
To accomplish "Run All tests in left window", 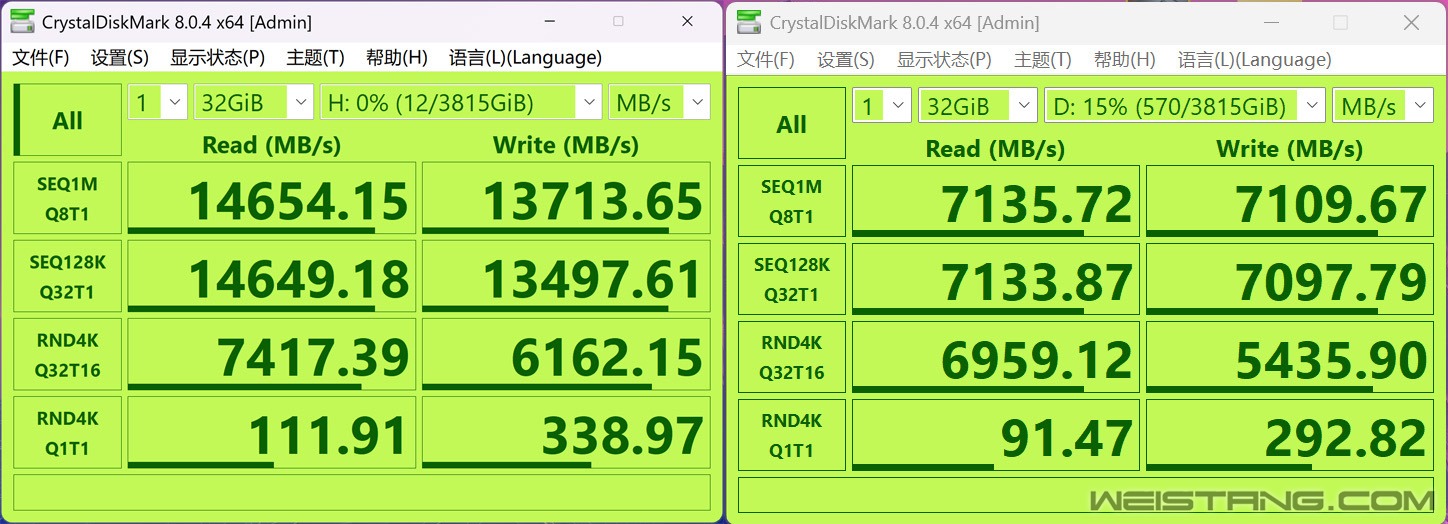I will (x=67, y=120).
